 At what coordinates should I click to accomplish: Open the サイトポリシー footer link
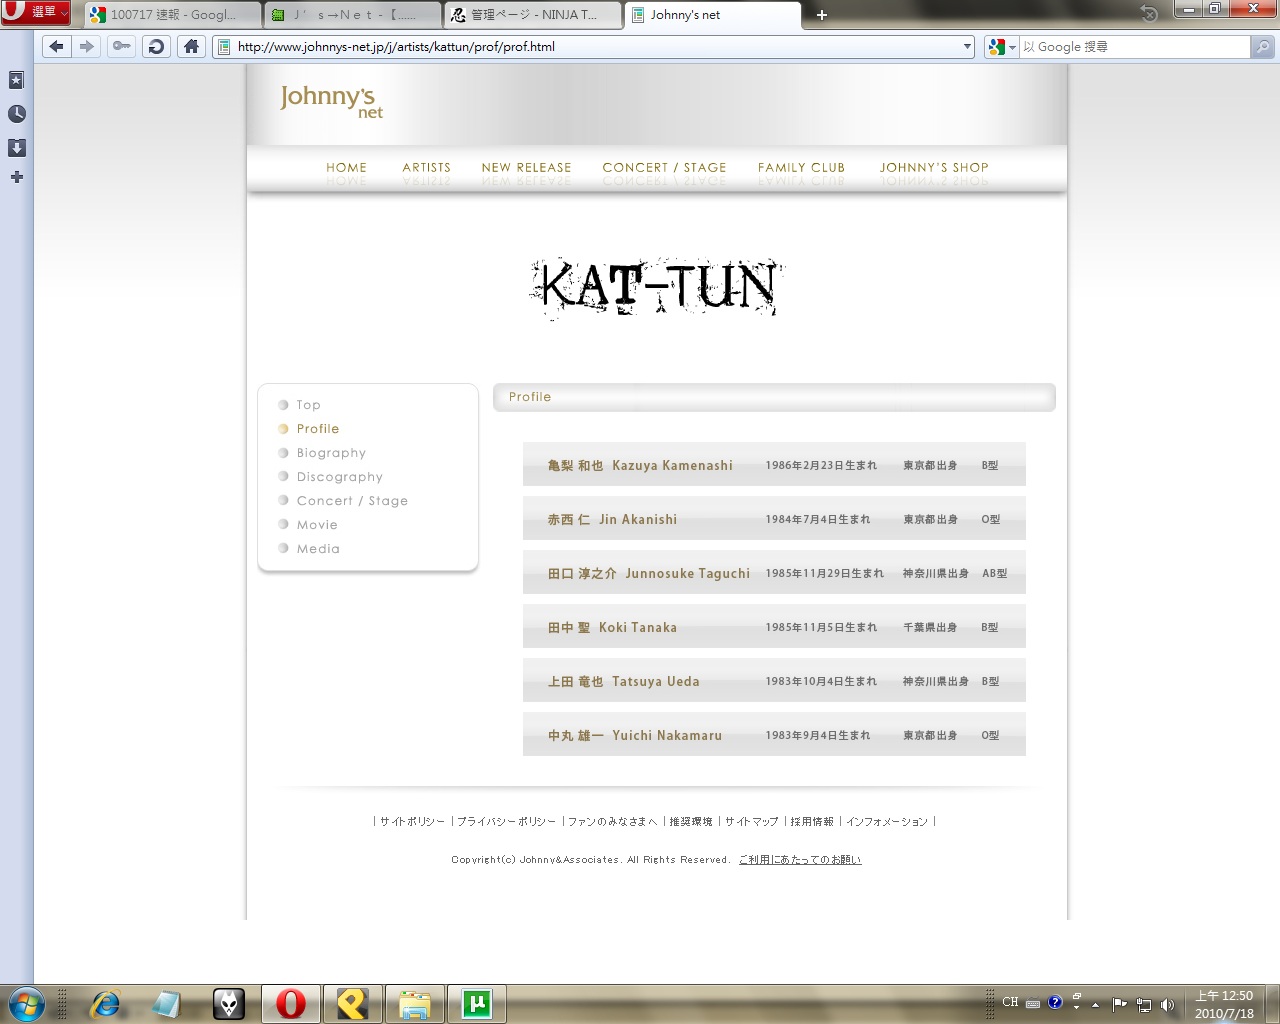point(412,822)
